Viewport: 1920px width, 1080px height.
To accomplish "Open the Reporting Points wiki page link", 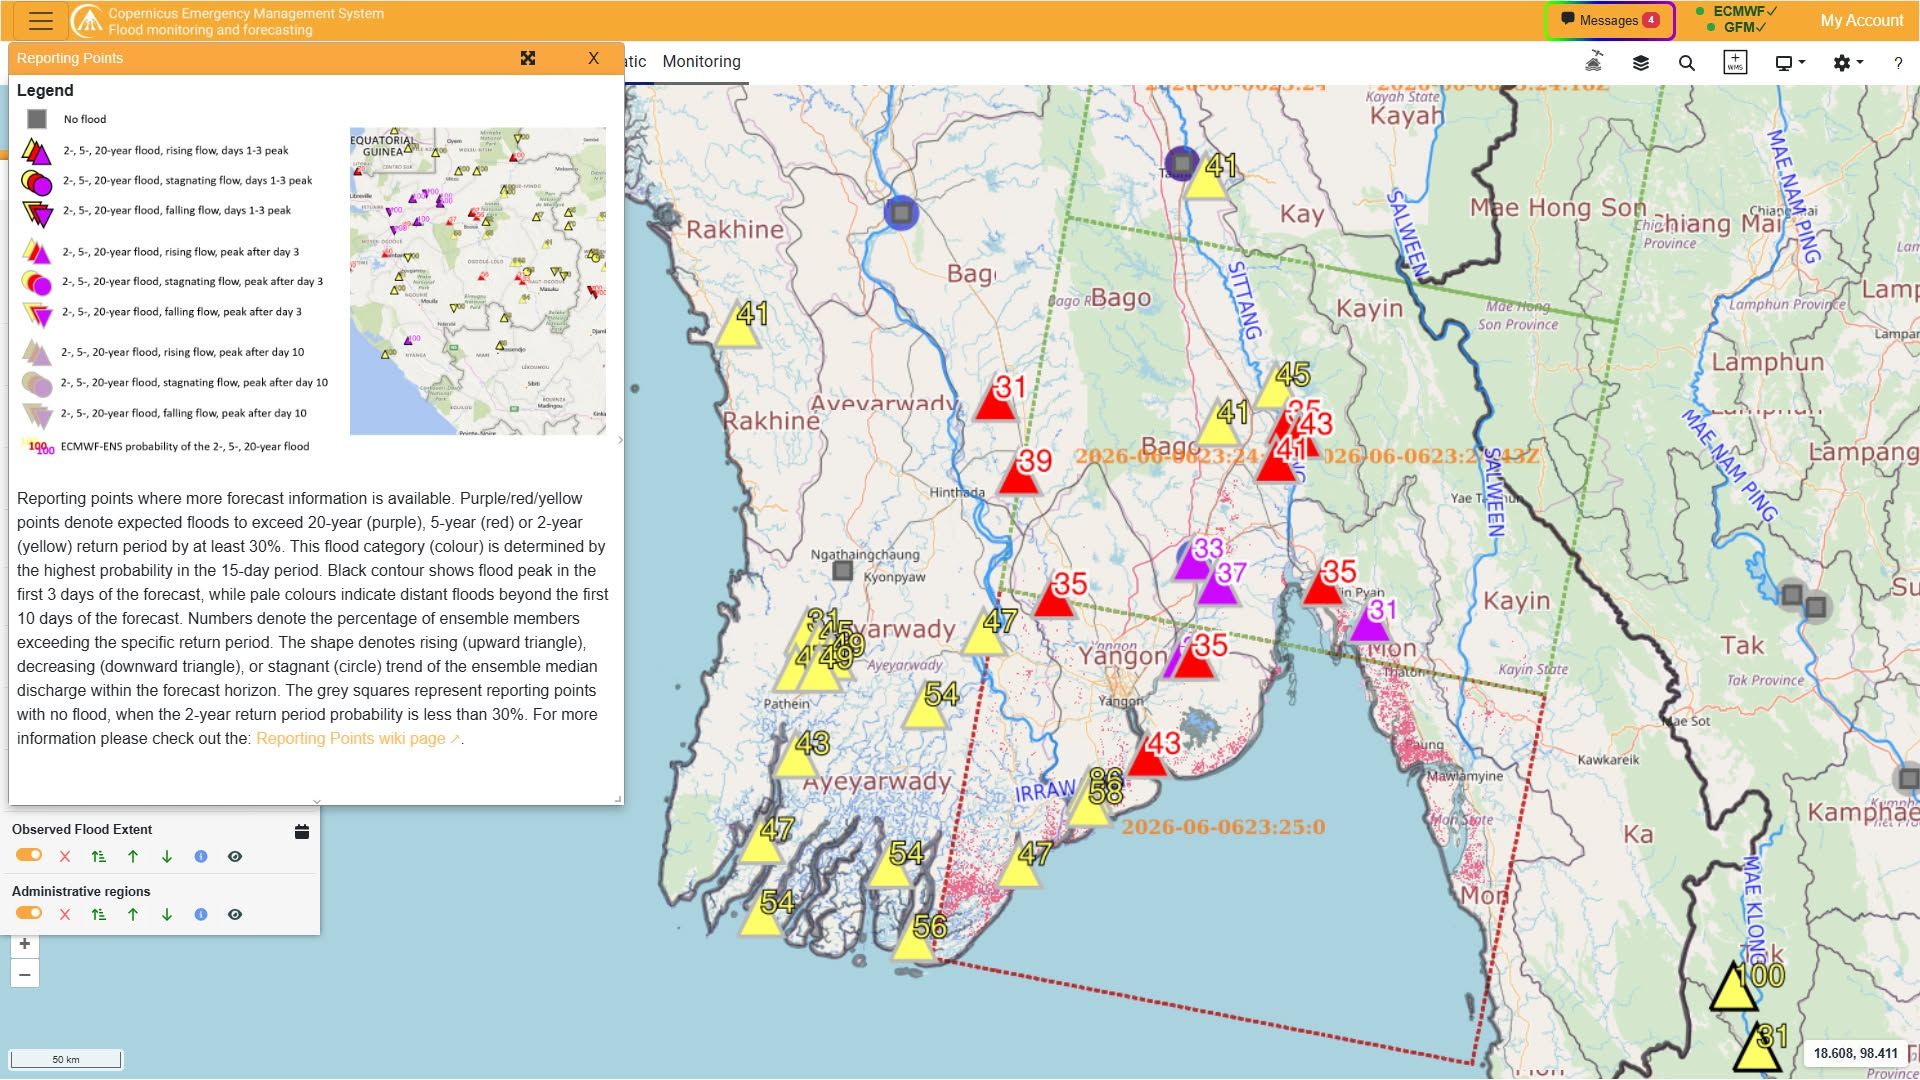I will (x=357, y=738).
